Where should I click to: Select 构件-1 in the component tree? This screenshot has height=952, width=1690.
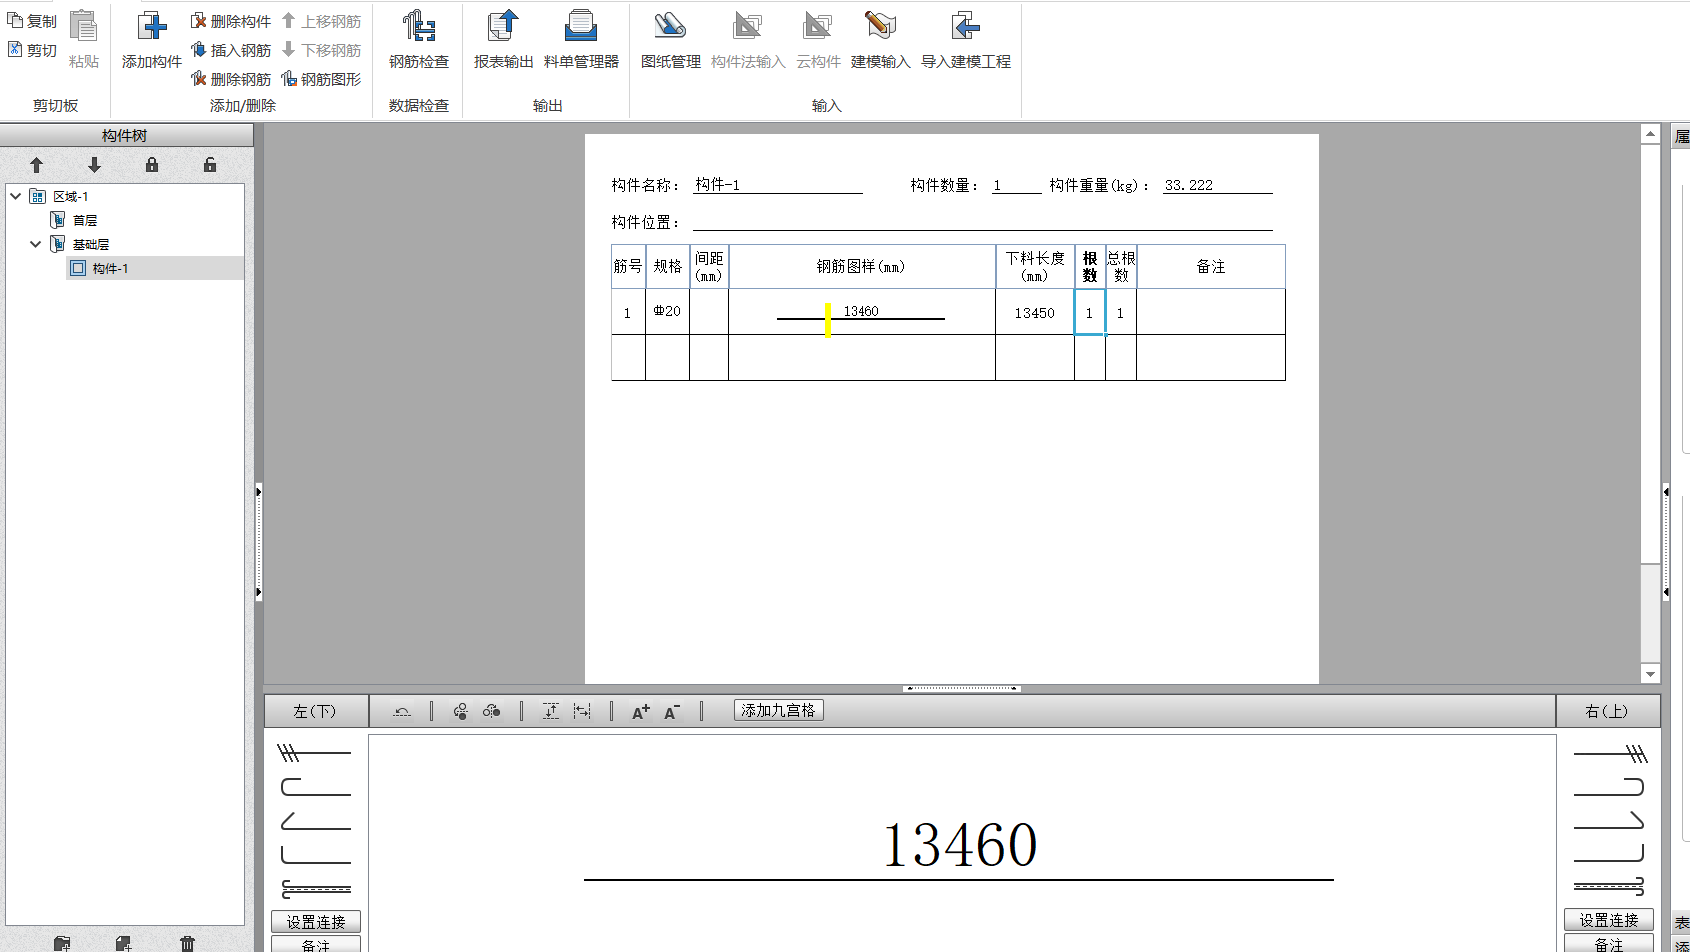tap(110, 268)
